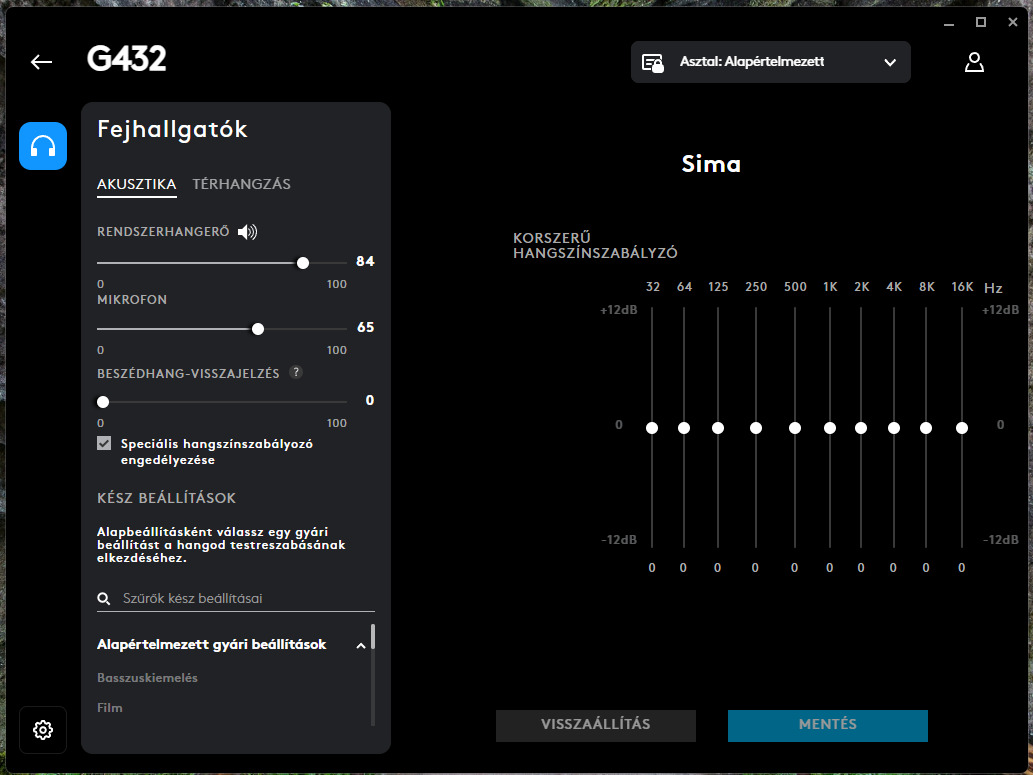Click the 4K equalizer slider knob
The image size is (1033, 775).
(894, 428)
